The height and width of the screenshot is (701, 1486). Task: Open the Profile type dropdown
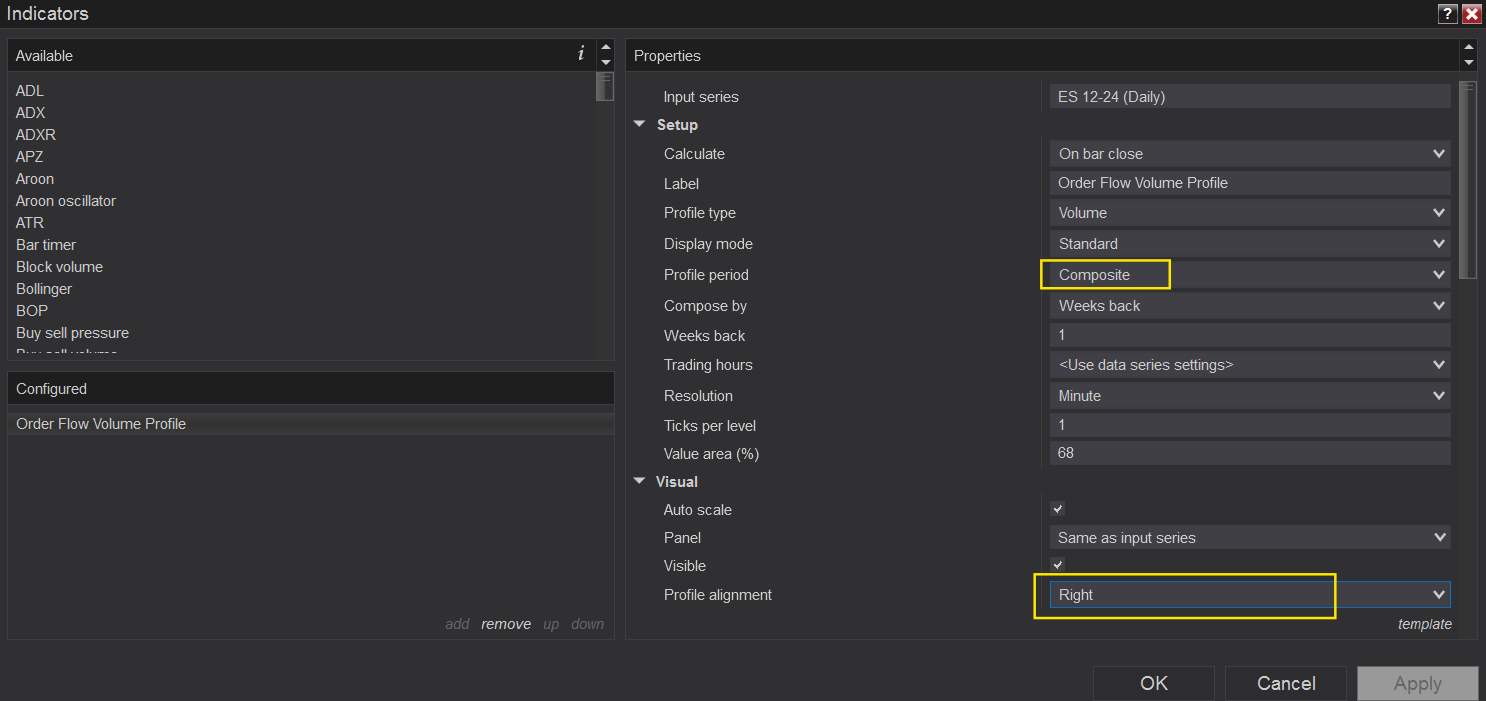coord(1250,213)
